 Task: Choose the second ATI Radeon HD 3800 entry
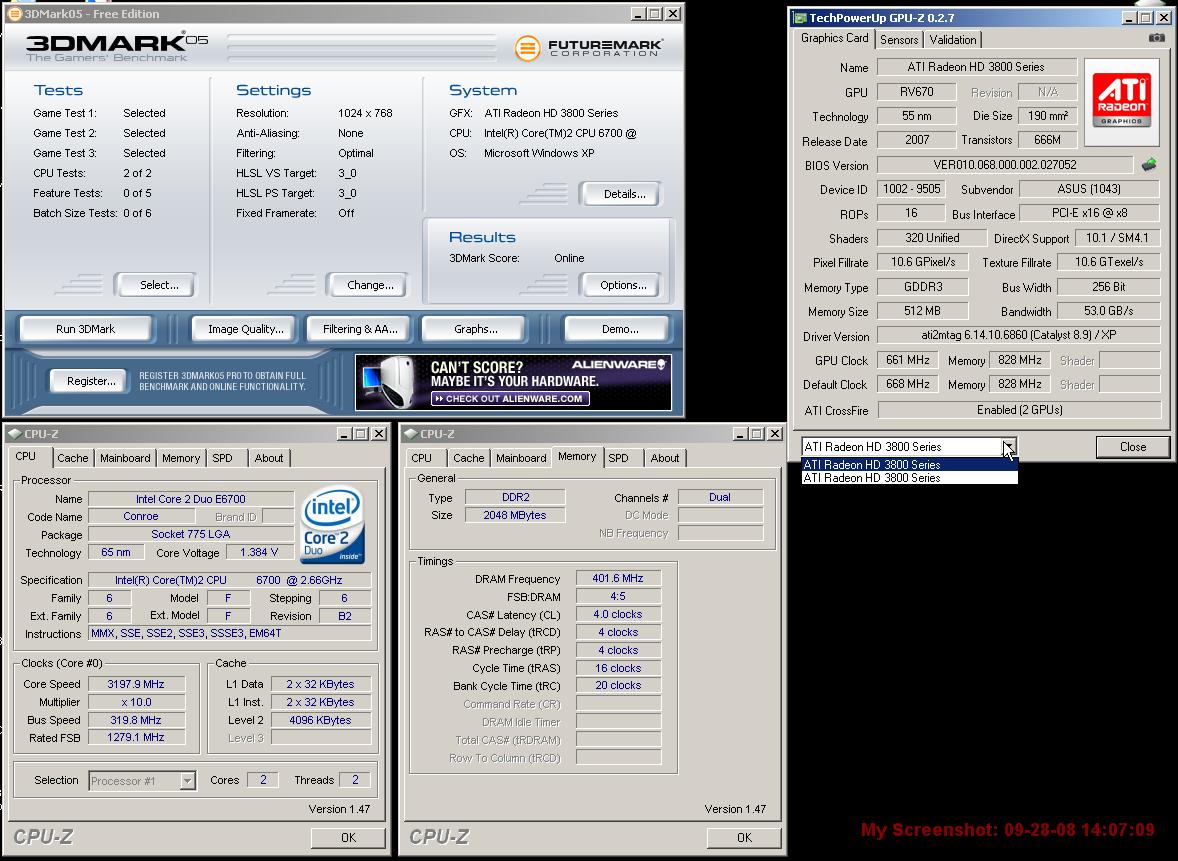(x=909, y=478)
